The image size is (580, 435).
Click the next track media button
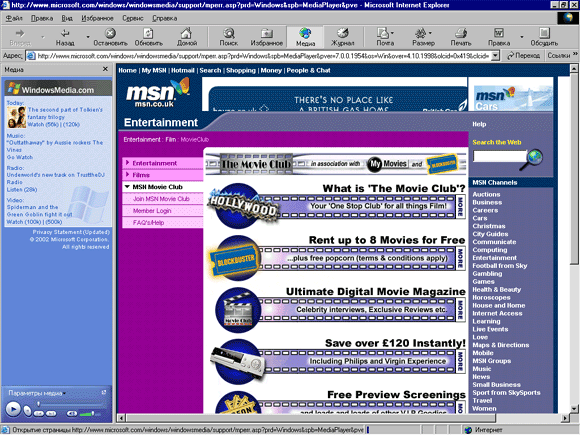pyautogui.click(x=51, y=414)
